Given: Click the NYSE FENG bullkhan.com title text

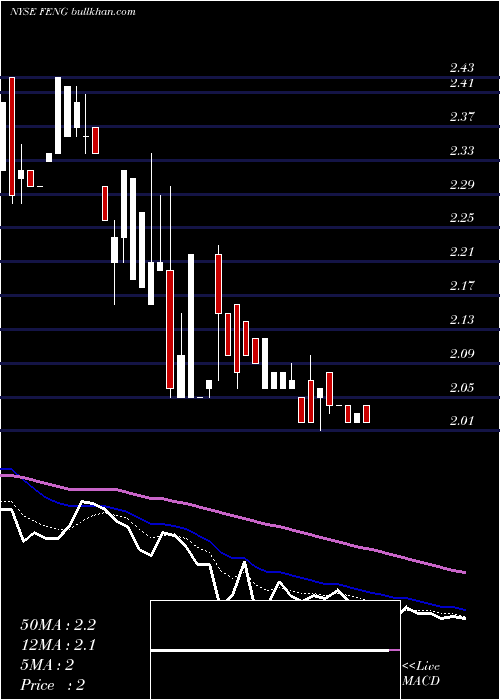Looking at the screenshot, I should [73, 12].
